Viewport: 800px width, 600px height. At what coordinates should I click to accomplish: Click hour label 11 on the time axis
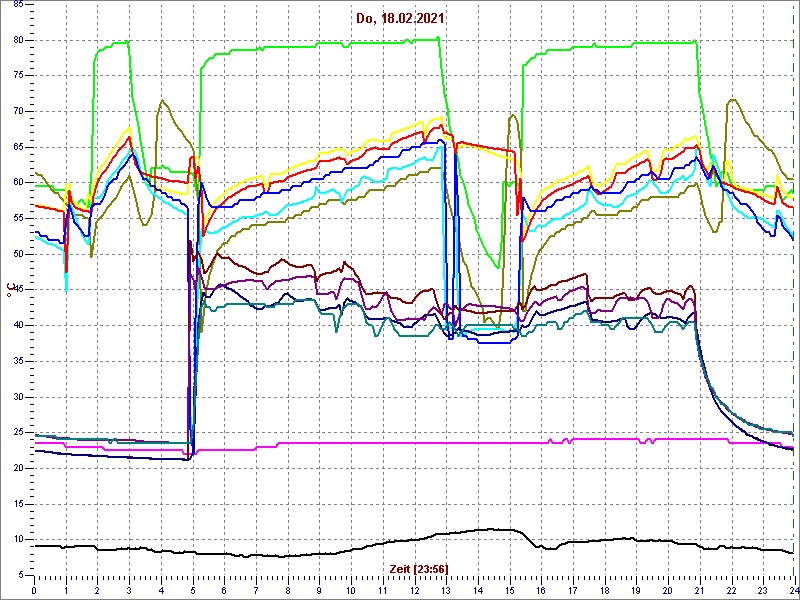coord(383,590)
